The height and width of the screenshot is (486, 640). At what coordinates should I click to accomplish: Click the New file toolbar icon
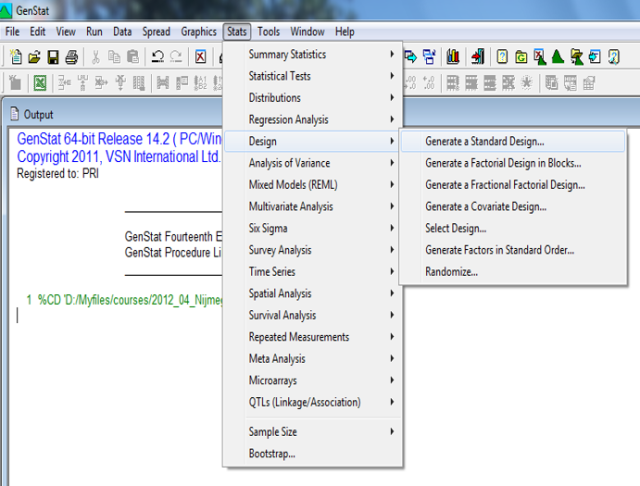[14, 57]
